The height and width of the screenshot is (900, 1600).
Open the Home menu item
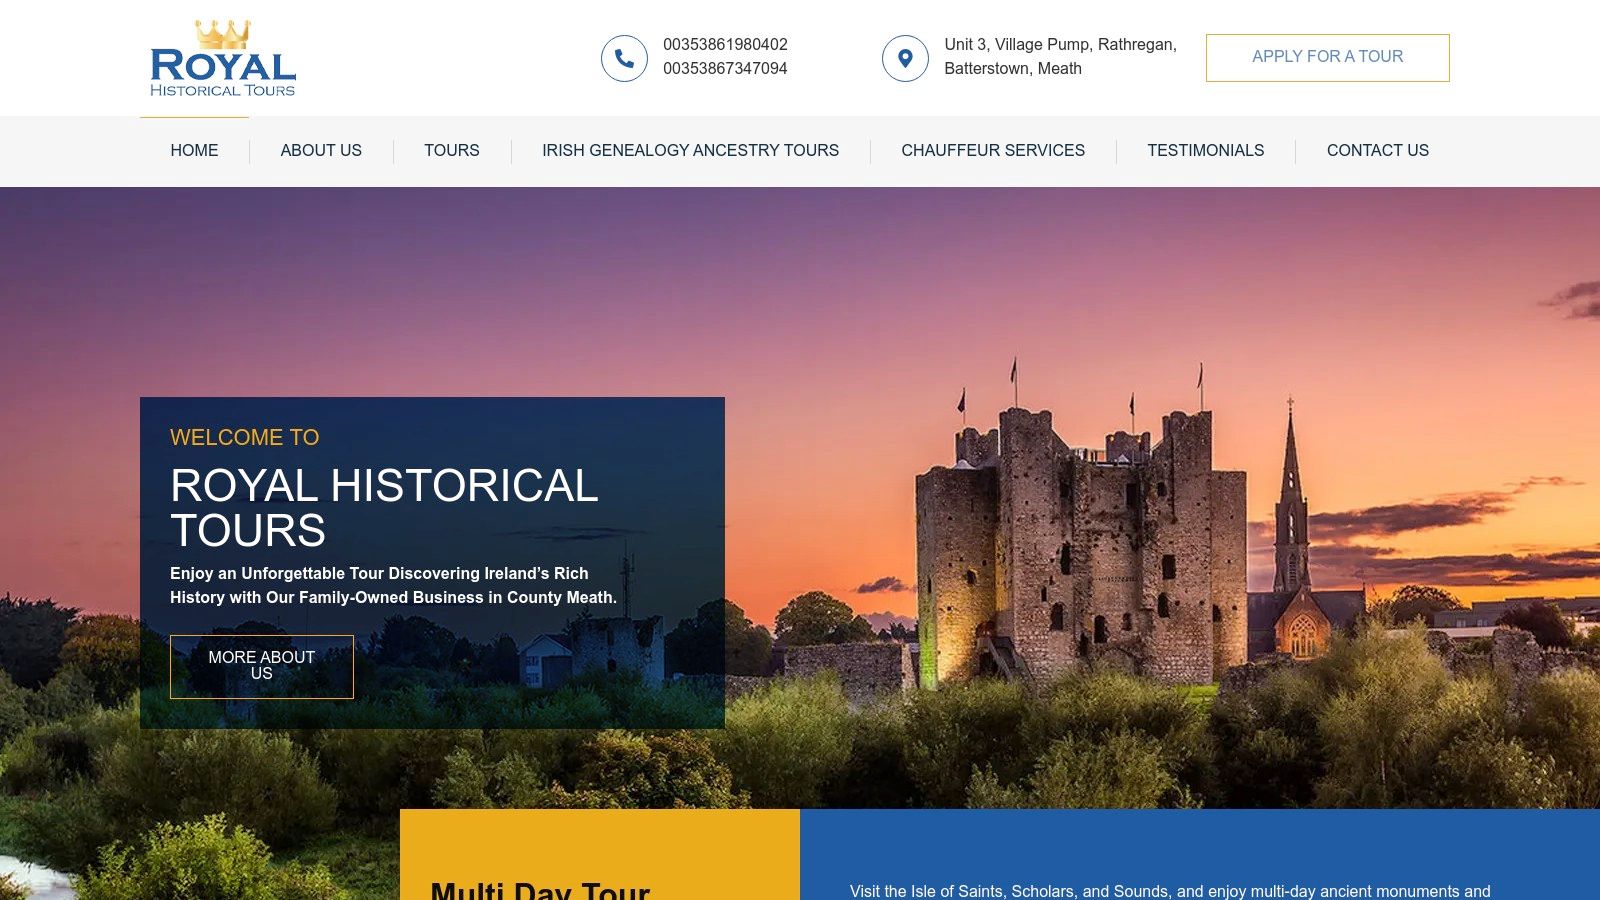(194, 150)
